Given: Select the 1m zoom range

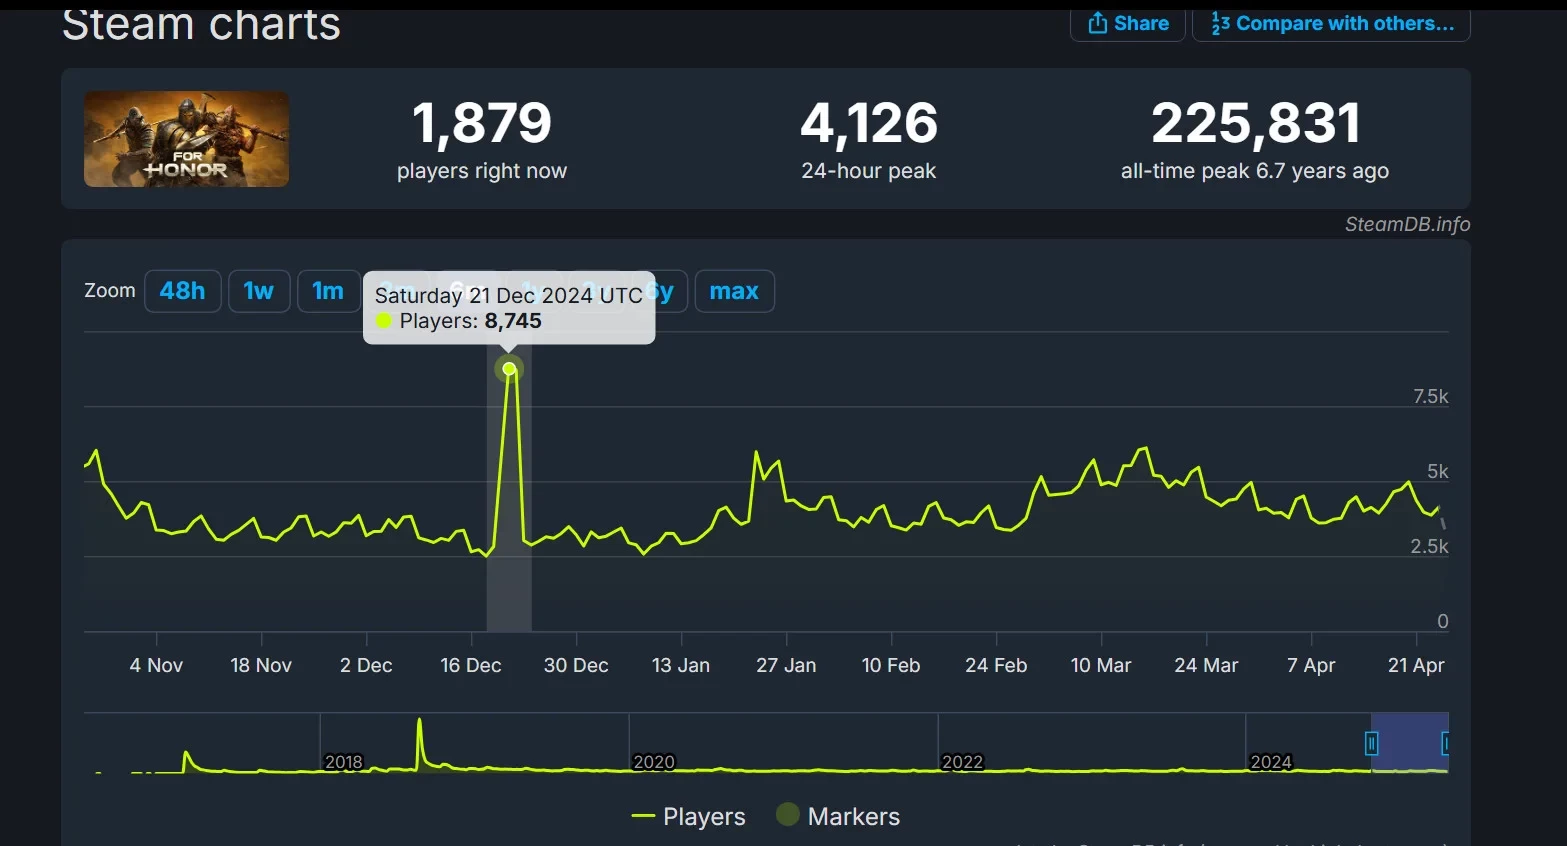Looking at the screenshot, I should click(x=328, y=291).
